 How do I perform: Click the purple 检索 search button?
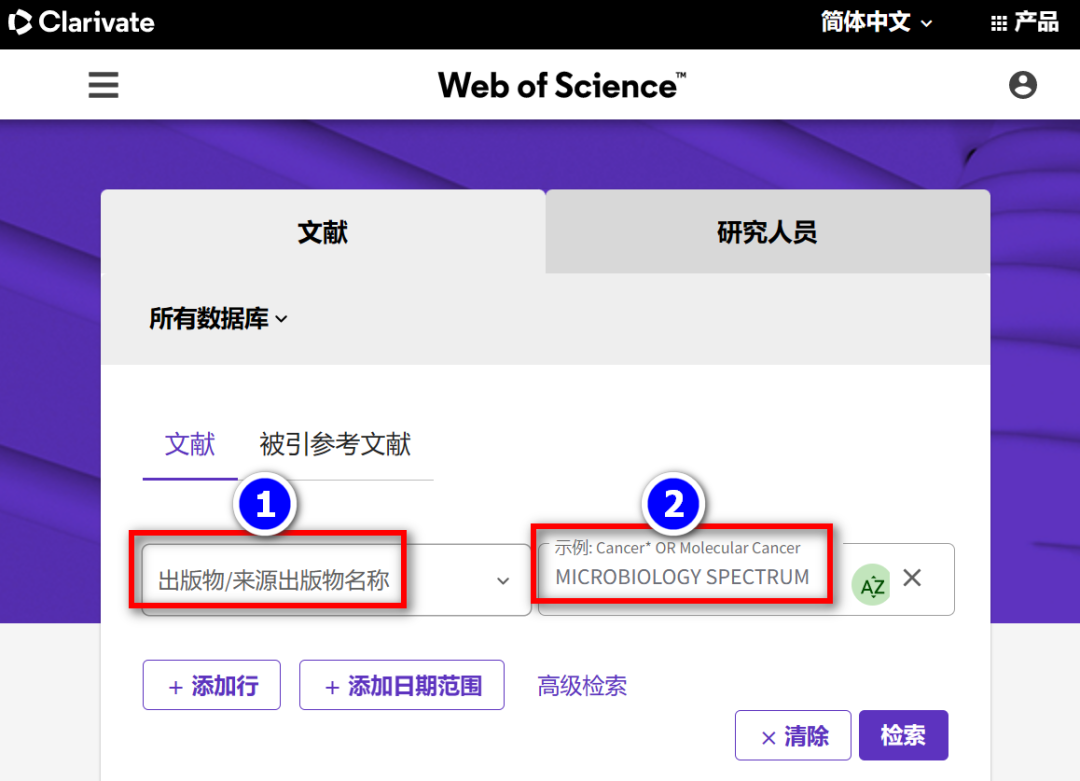903,736
